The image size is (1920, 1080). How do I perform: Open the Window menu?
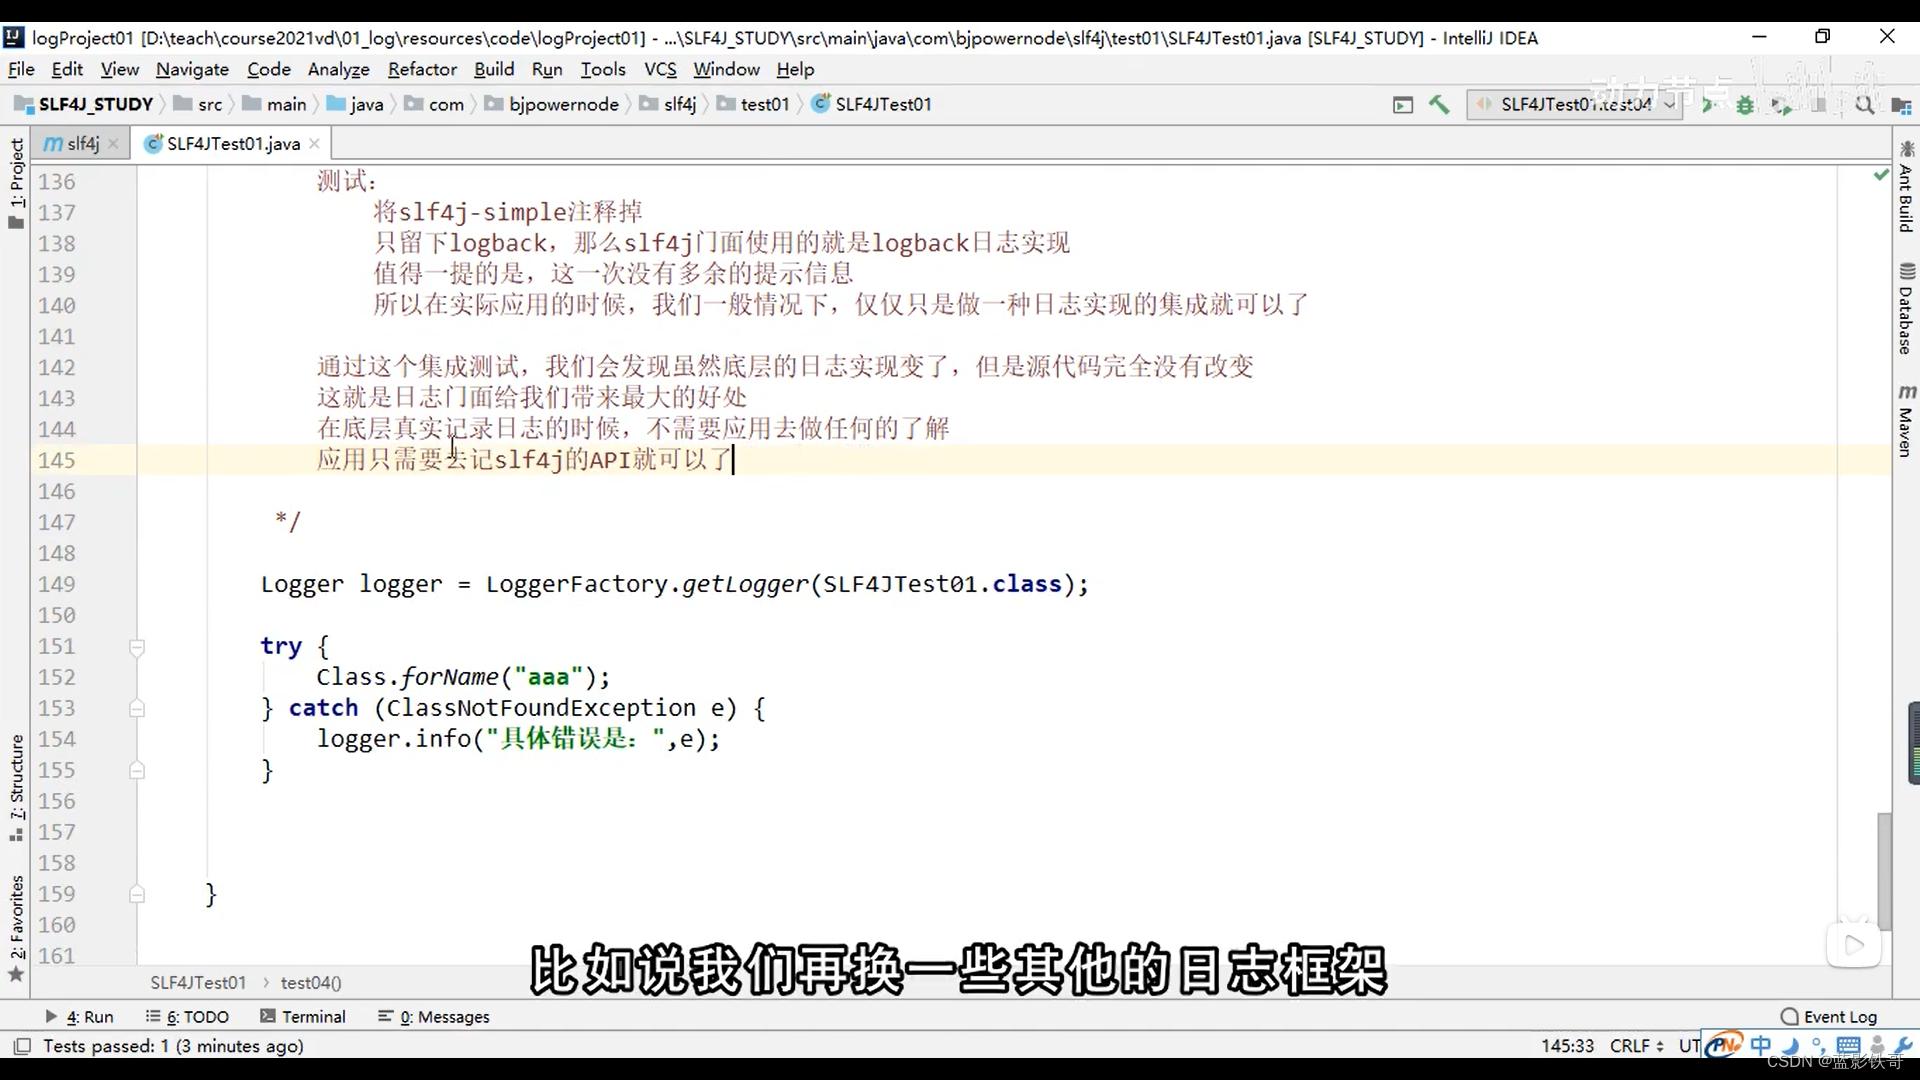[x=726, y=69]
